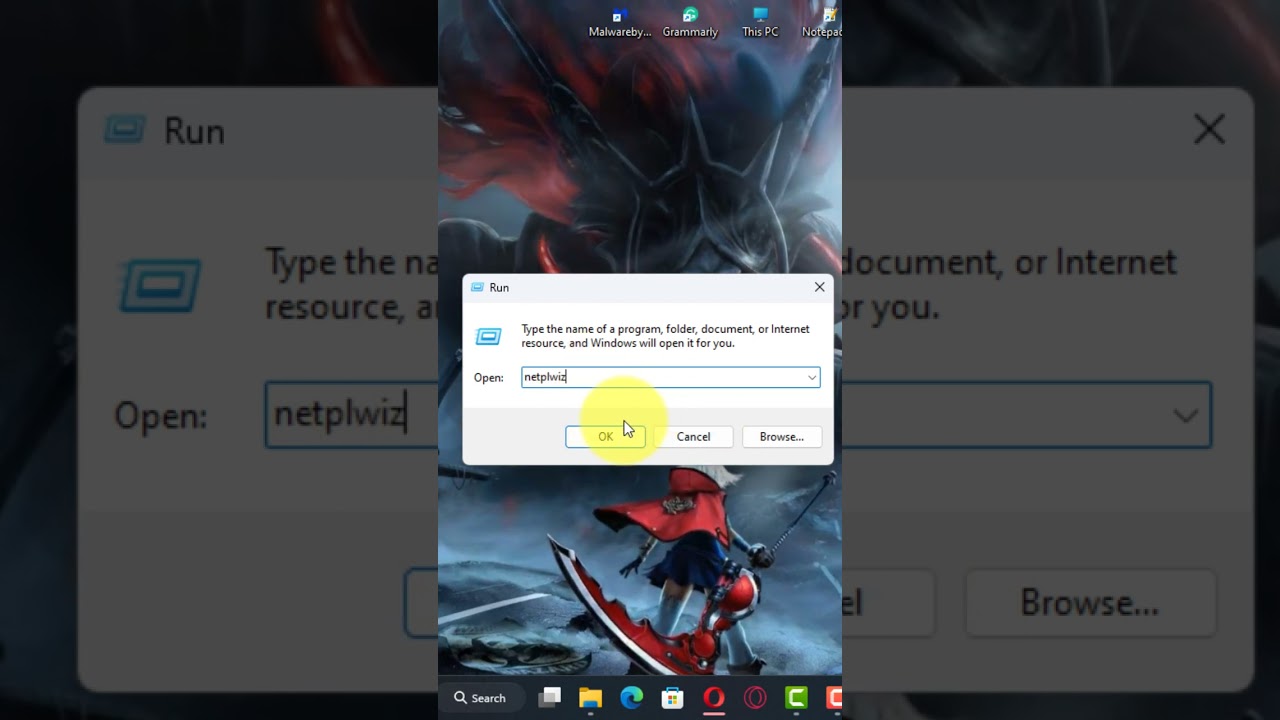This screenshot has height=720, width=1280.
Task: Open green Camtasia icon in taskbar
Action: point(796,698)
